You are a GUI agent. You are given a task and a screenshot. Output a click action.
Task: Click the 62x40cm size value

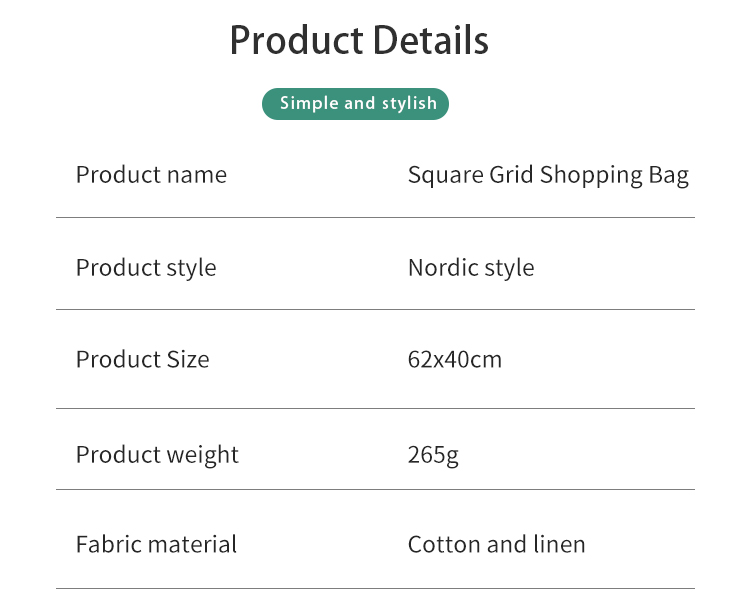click(455, 360)
